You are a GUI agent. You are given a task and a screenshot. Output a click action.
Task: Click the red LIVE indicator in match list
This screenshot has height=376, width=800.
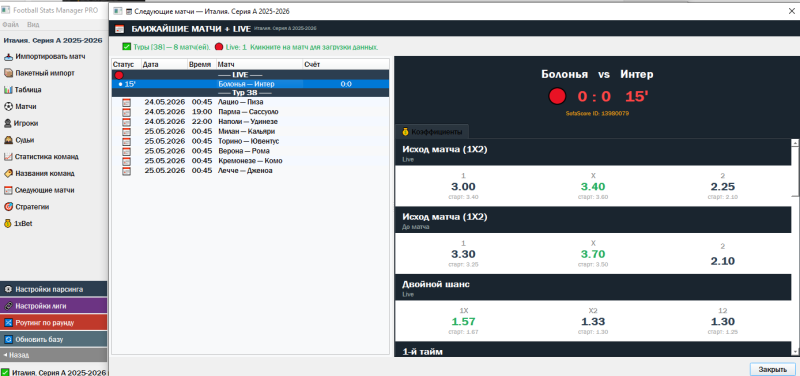pyautogui.click(x=119, y=75)
